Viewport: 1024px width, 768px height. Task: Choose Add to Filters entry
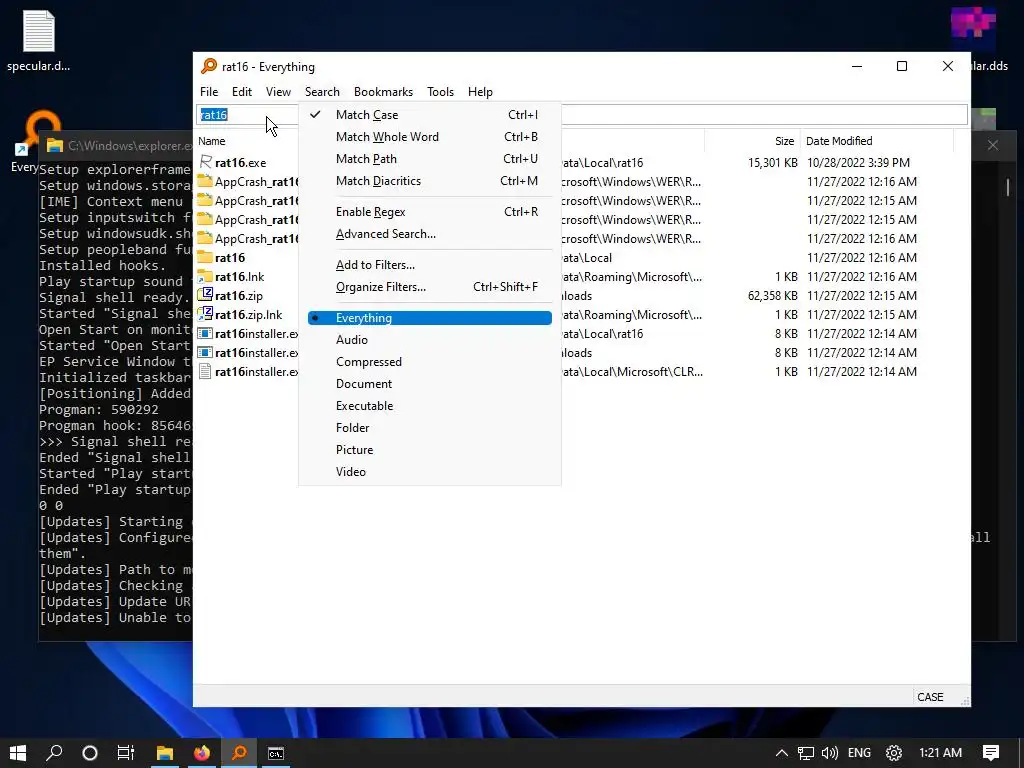pyautogui.click(x=430, y=265)
